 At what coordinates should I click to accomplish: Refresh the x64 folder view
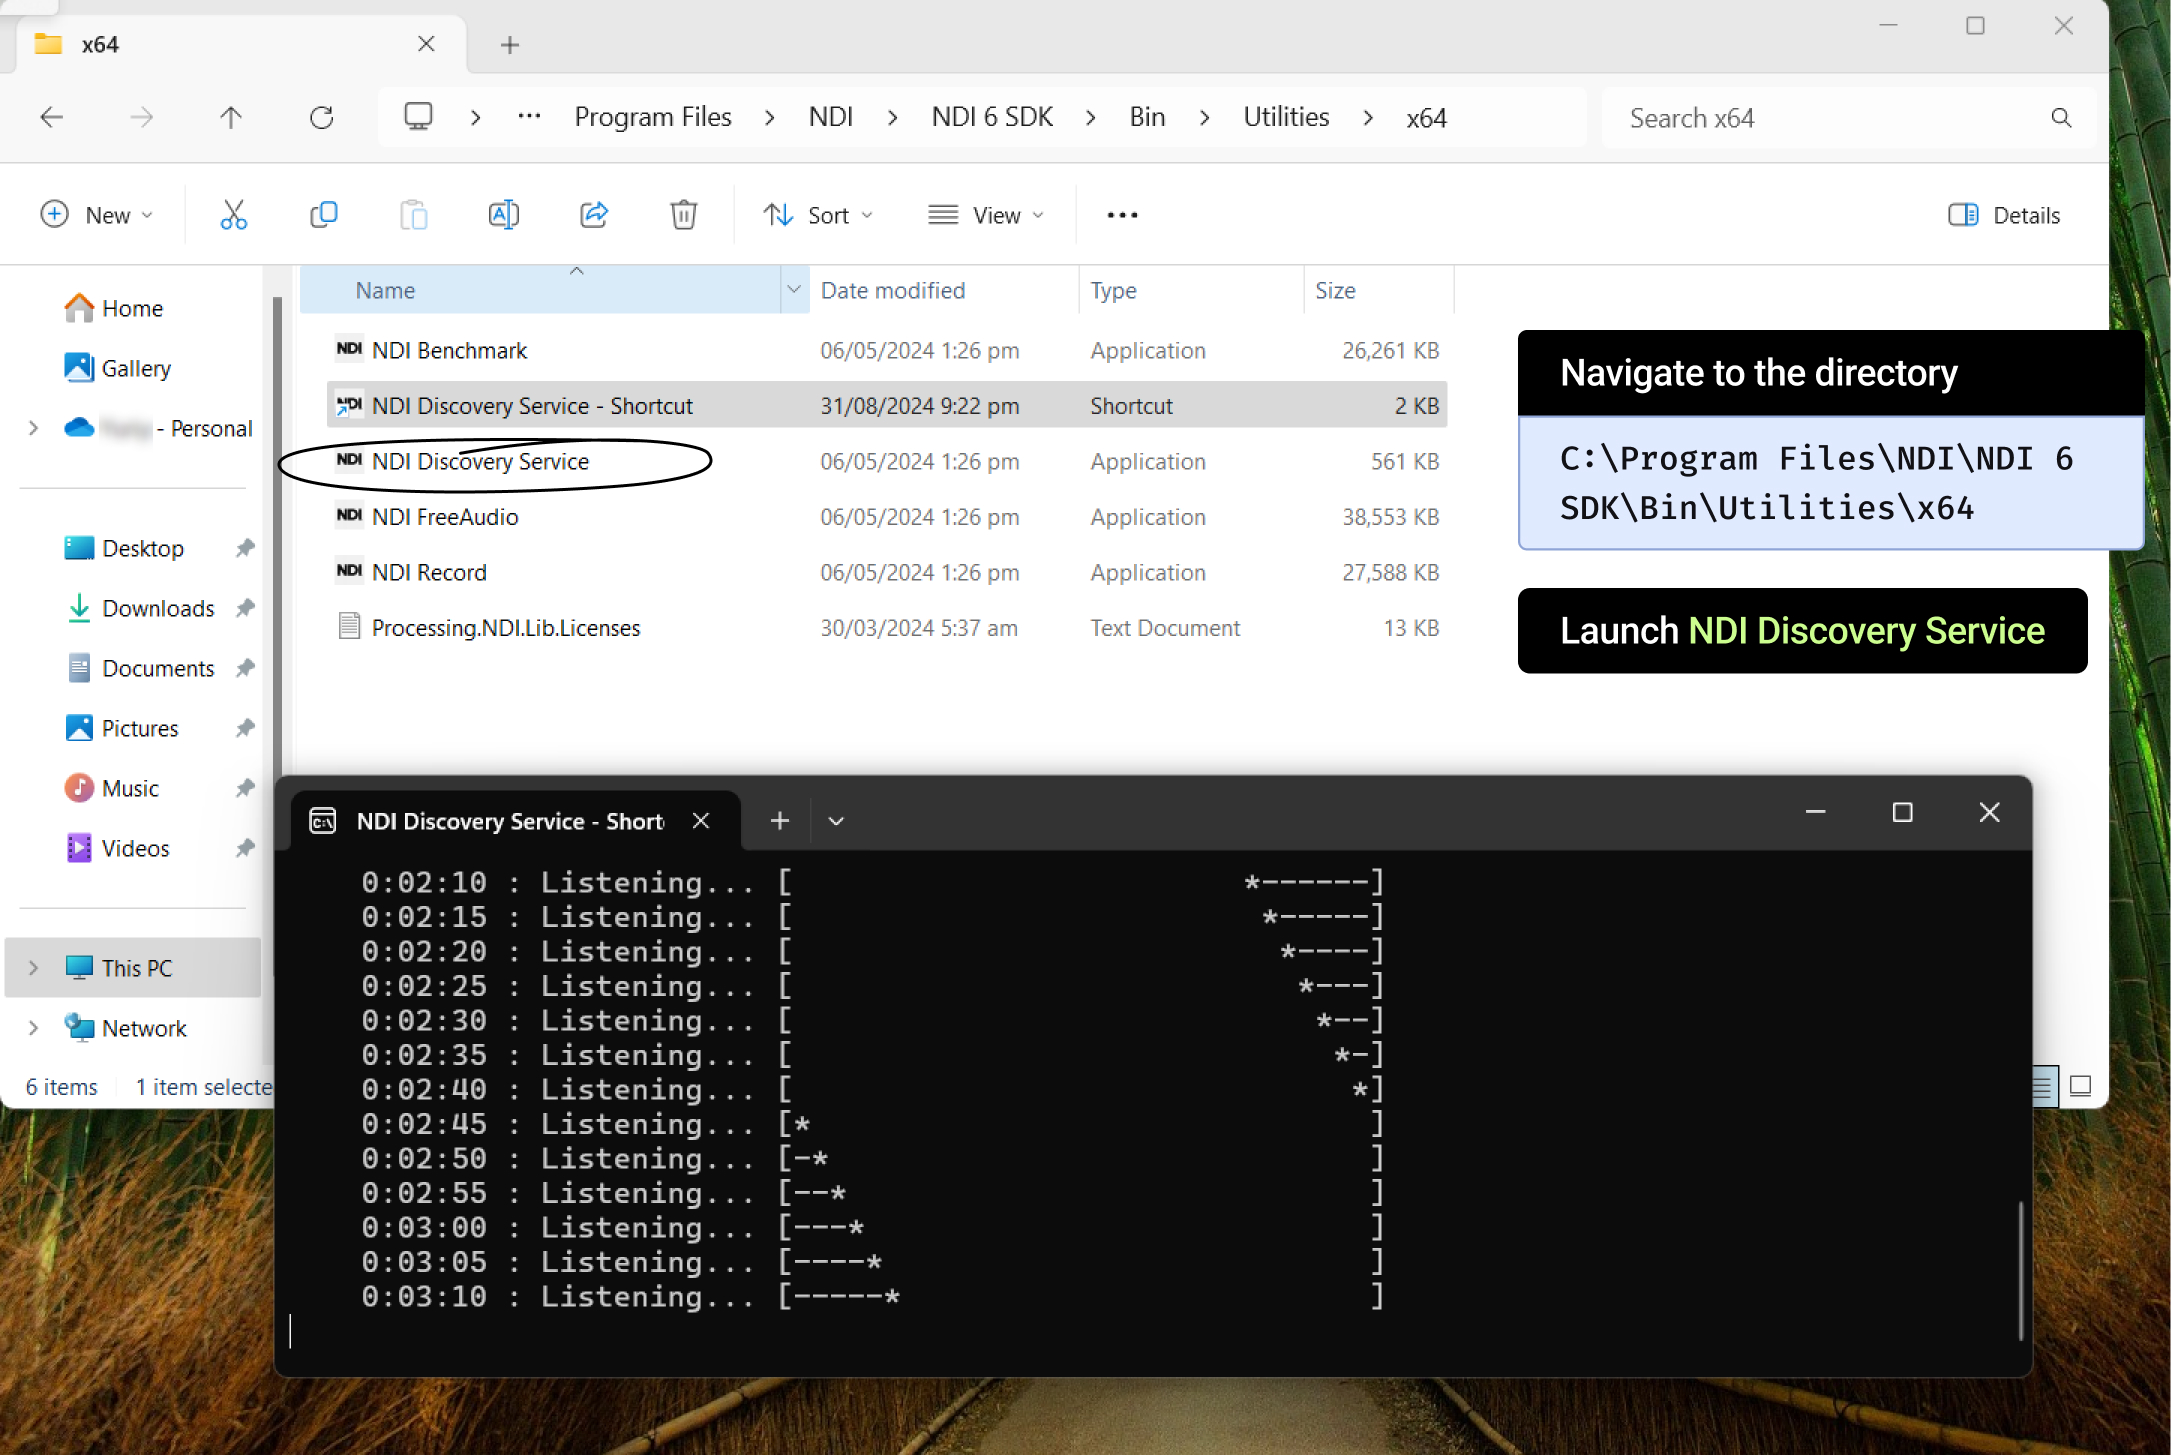[x=321, y=118]
